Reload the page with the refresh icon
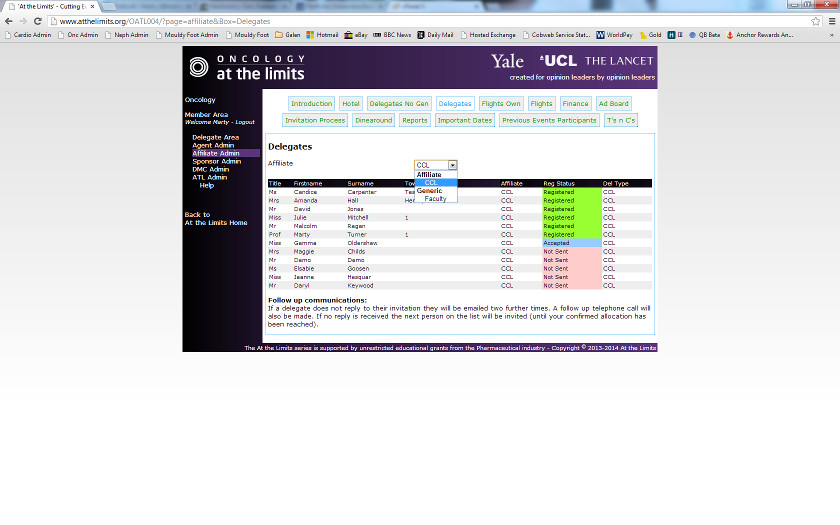 (38, 21)
